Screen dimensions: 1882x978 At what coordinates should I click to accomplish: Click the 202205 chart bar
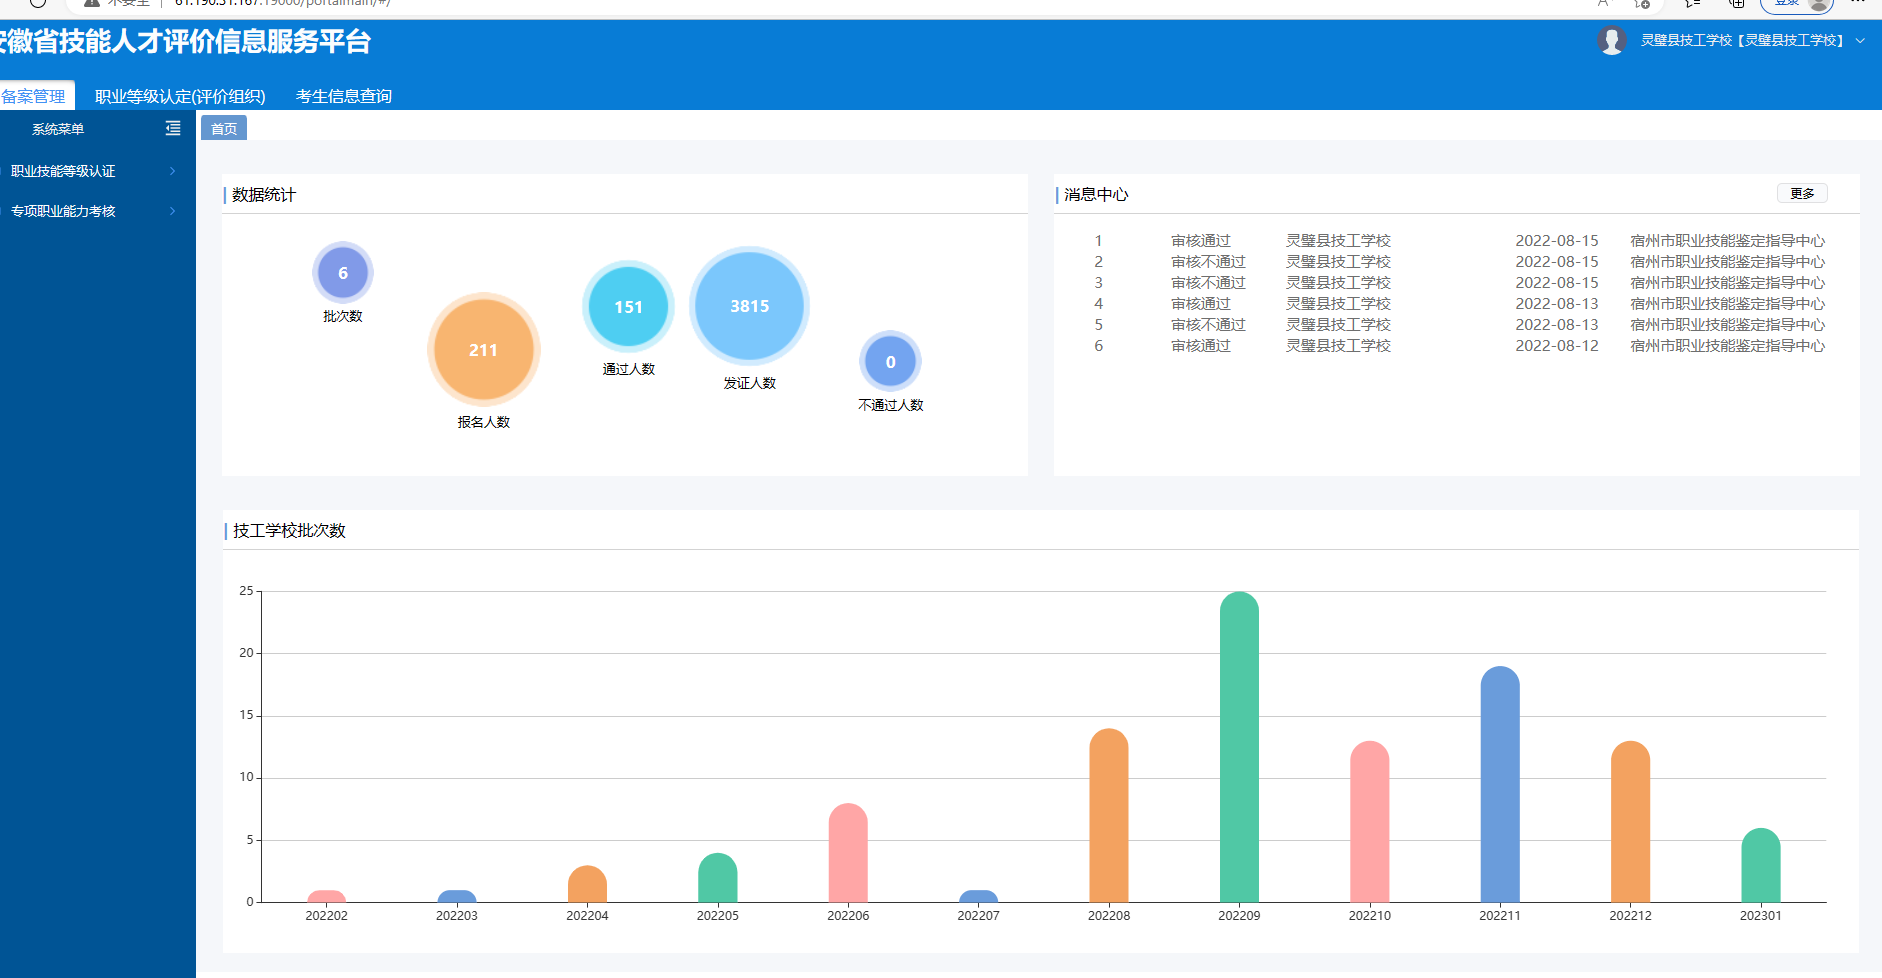(717, 878)
